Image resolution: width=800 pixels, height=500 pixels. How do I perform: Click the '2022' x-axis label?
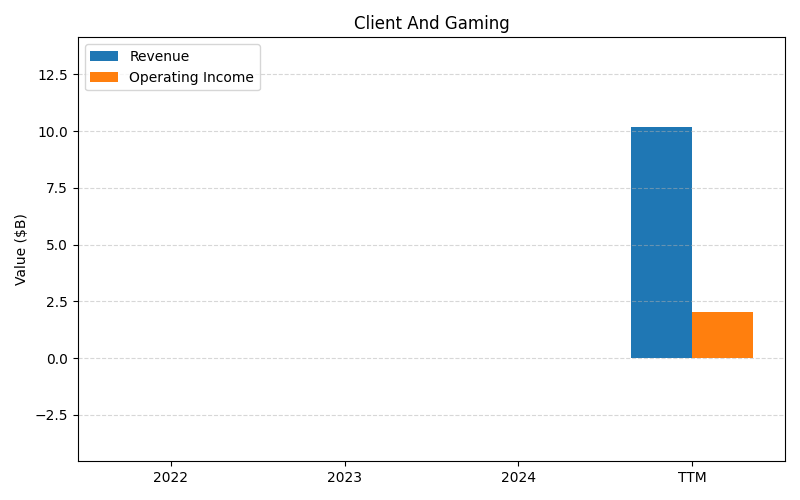click(170, 478)
